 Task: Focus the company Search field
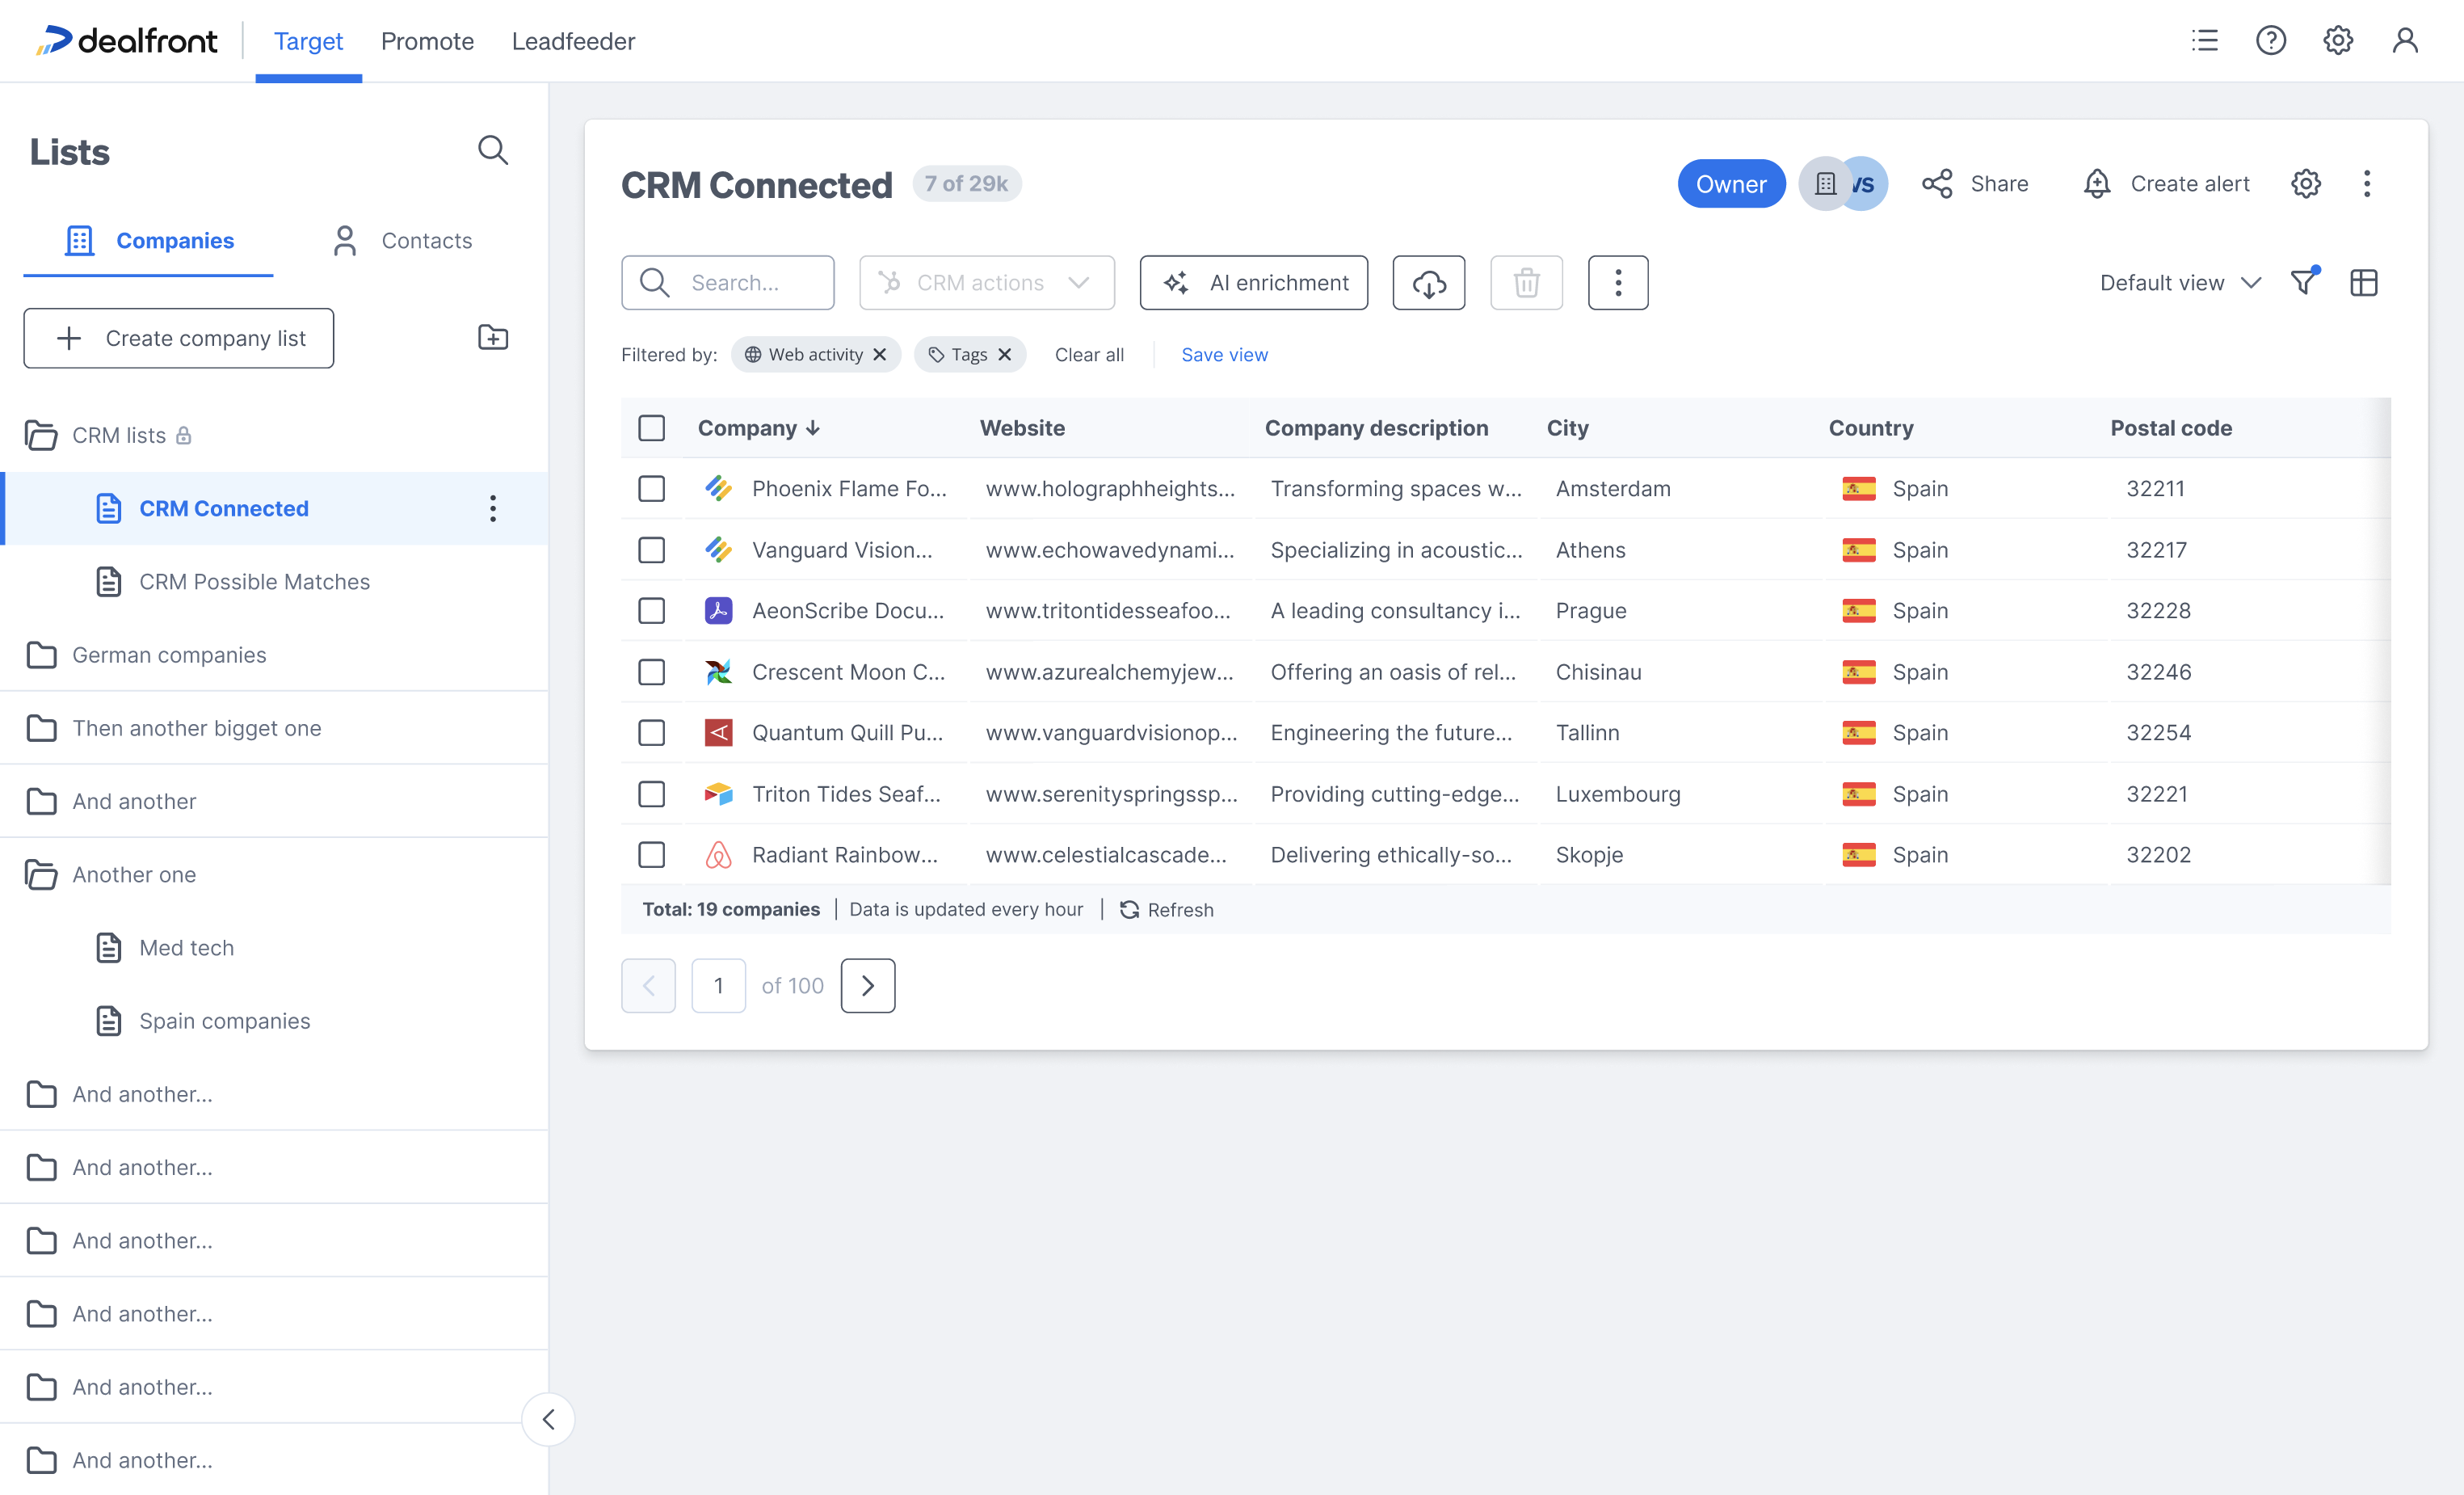point(728,283)
